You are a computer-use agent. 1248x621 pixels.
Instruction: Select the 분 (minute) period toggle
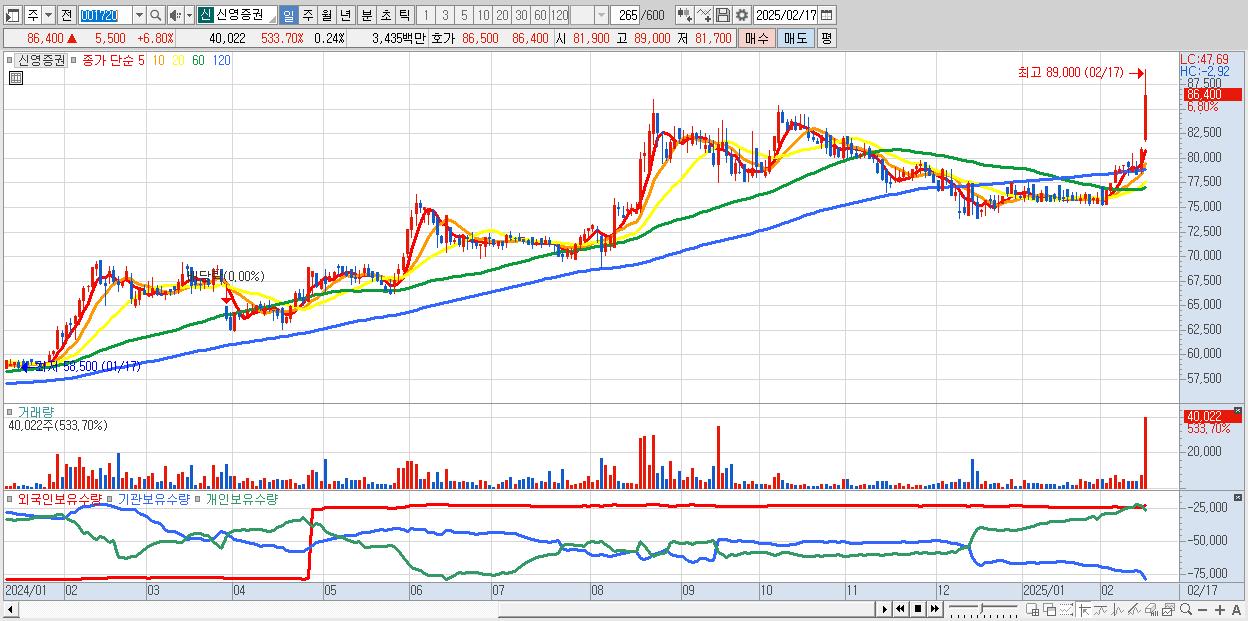click(x=366, y=15)
